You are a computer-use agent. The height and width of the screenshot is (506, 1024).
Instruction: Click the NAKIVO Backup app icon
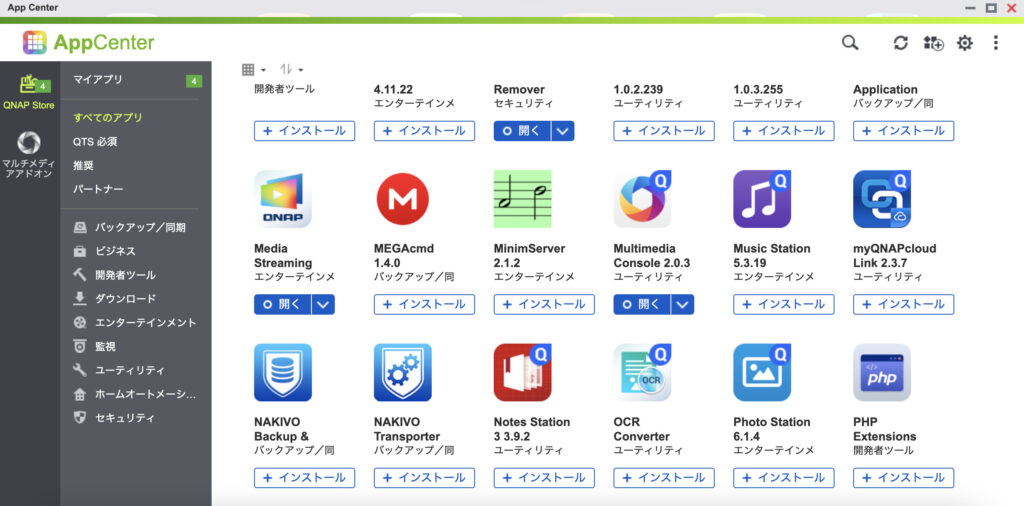[x=283, y=372]
